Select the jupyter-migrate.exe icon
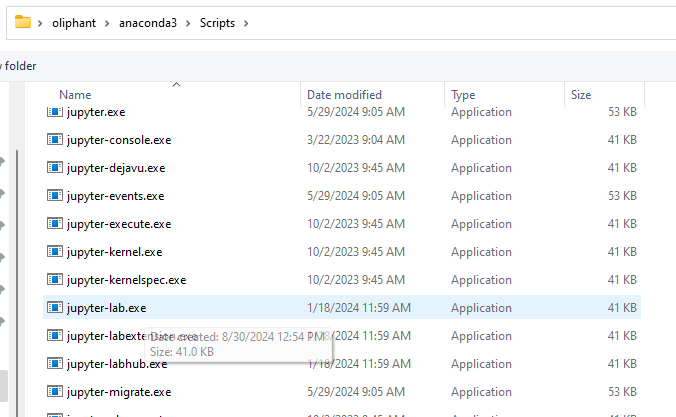Screen dimensions: 676x417 [55, 392]
